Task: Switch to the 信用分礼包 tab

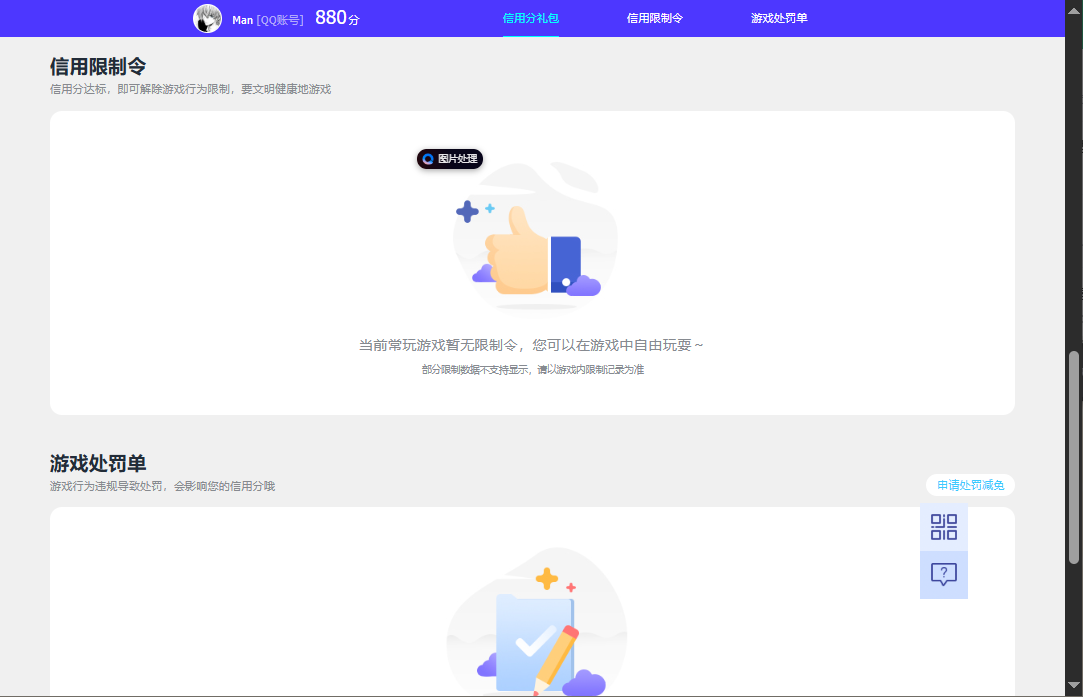Action: 530,19
